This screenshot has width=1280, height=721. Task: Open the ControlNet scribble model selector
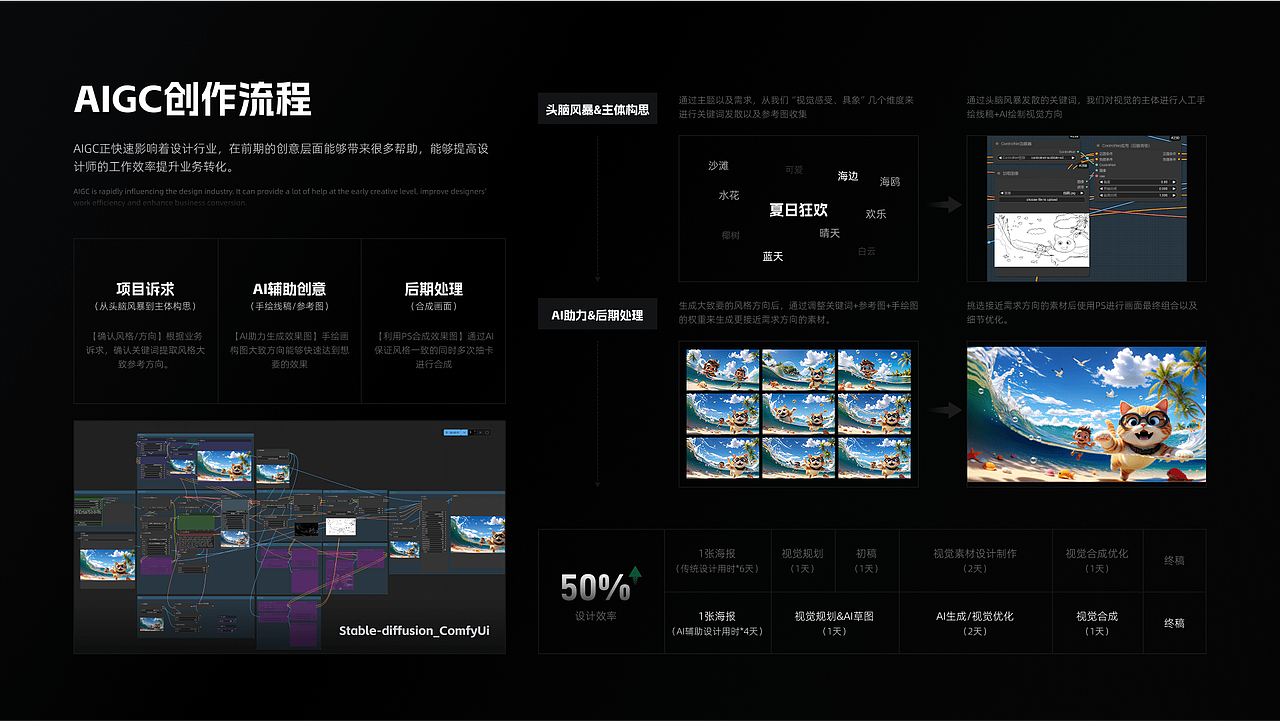coord(1036,158)
